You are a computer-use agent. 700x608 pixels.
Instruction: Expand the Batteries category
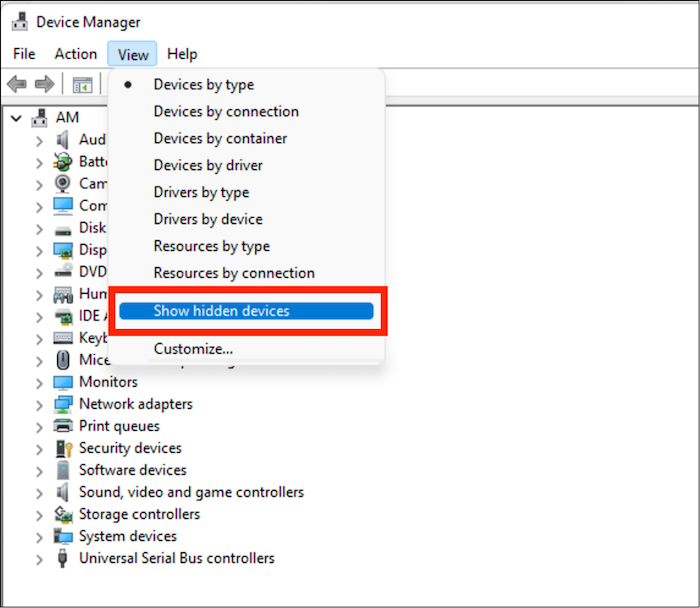coord(39,163)
